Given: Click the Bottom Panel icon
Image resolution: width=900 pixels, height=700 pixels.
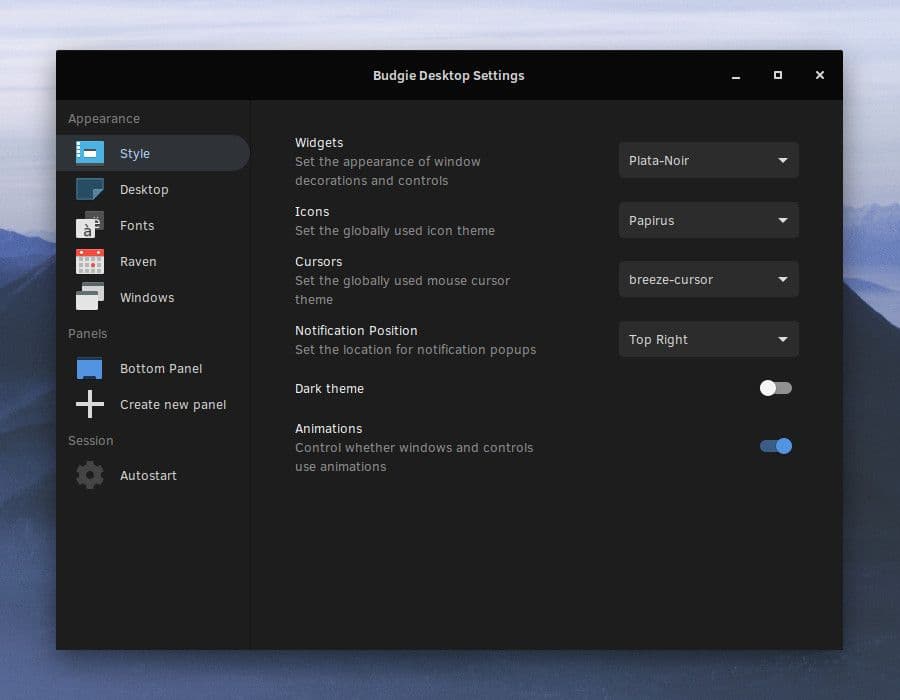Looking at the screenshot, I should coord(90,368).
